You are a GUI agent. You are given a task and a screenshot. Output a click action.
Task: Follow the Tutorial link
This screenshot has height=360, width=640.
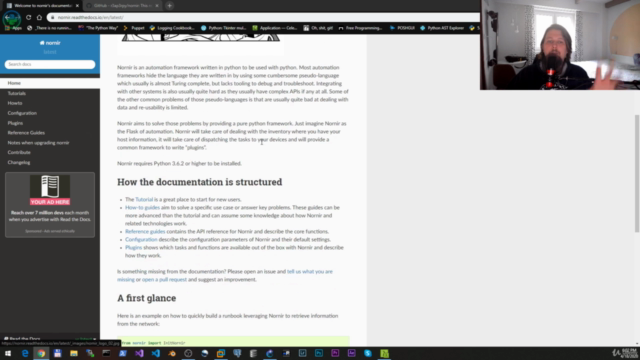144,200
